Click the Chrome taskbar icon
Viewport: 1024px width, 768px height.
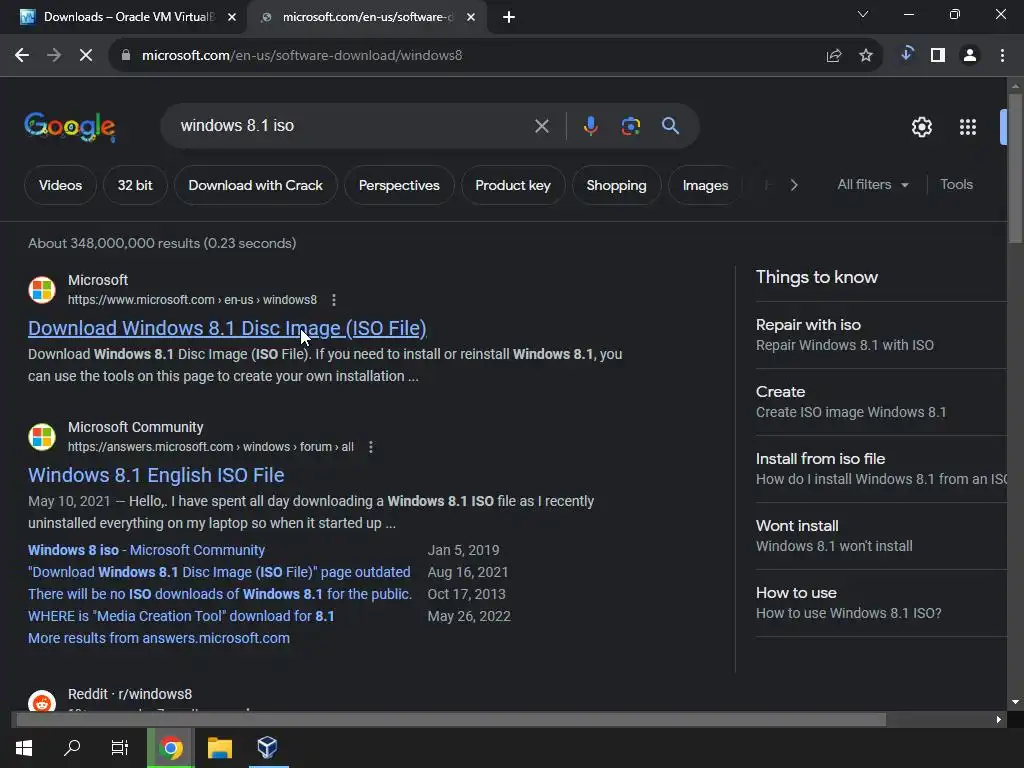pos(171,748)
